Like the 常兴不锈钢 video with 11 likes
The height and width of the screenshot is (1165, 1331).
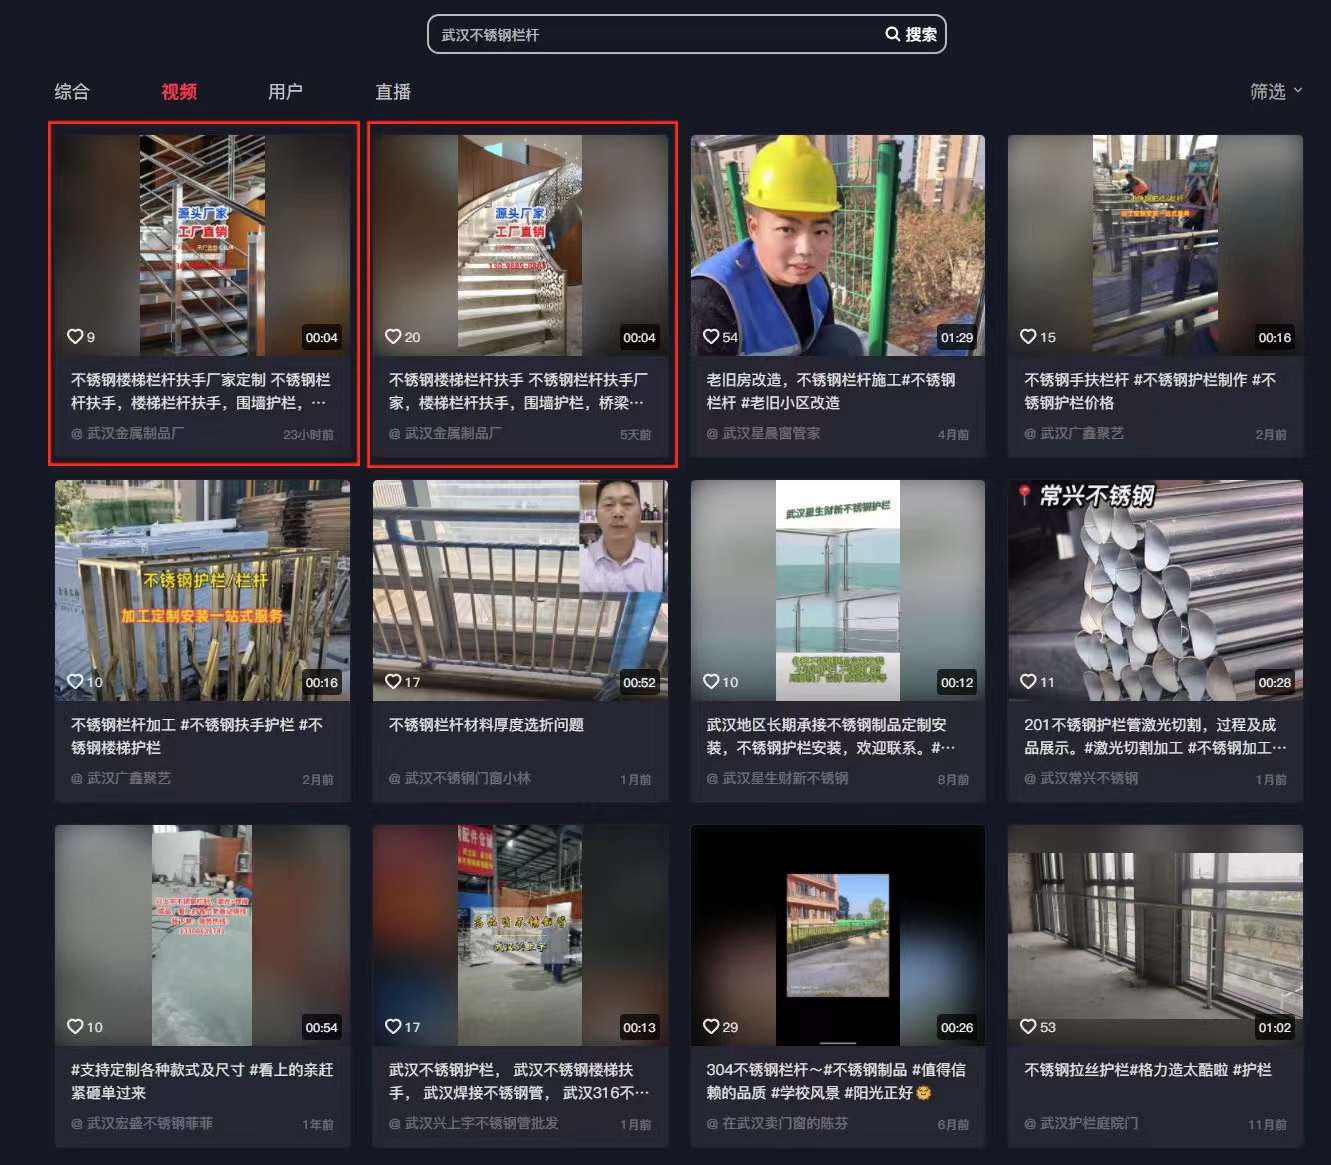(1028, 682)
